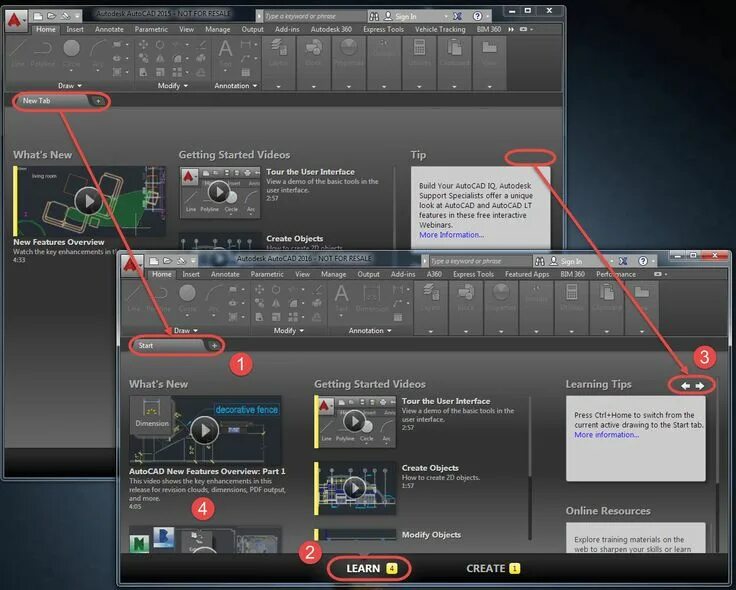This screenshot has width=736, height=590.
Task: Show hidden ribbon tabs in AutoCAD 2015
Action: click(x=511, y=29)
